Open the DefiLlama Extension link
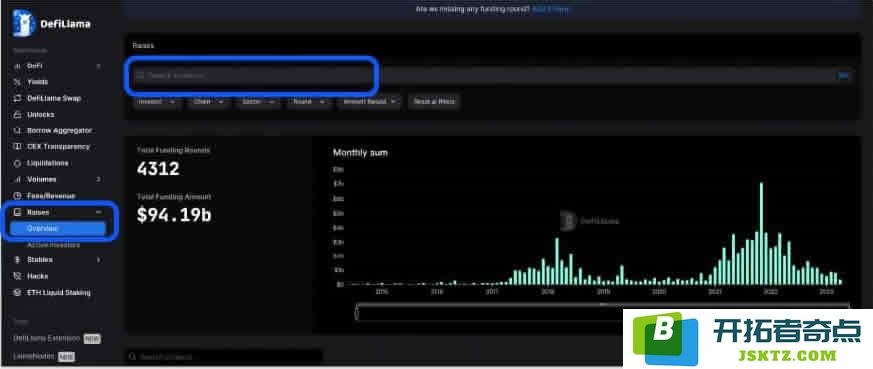This screenshot has width=873, height=369. [47, 339]
